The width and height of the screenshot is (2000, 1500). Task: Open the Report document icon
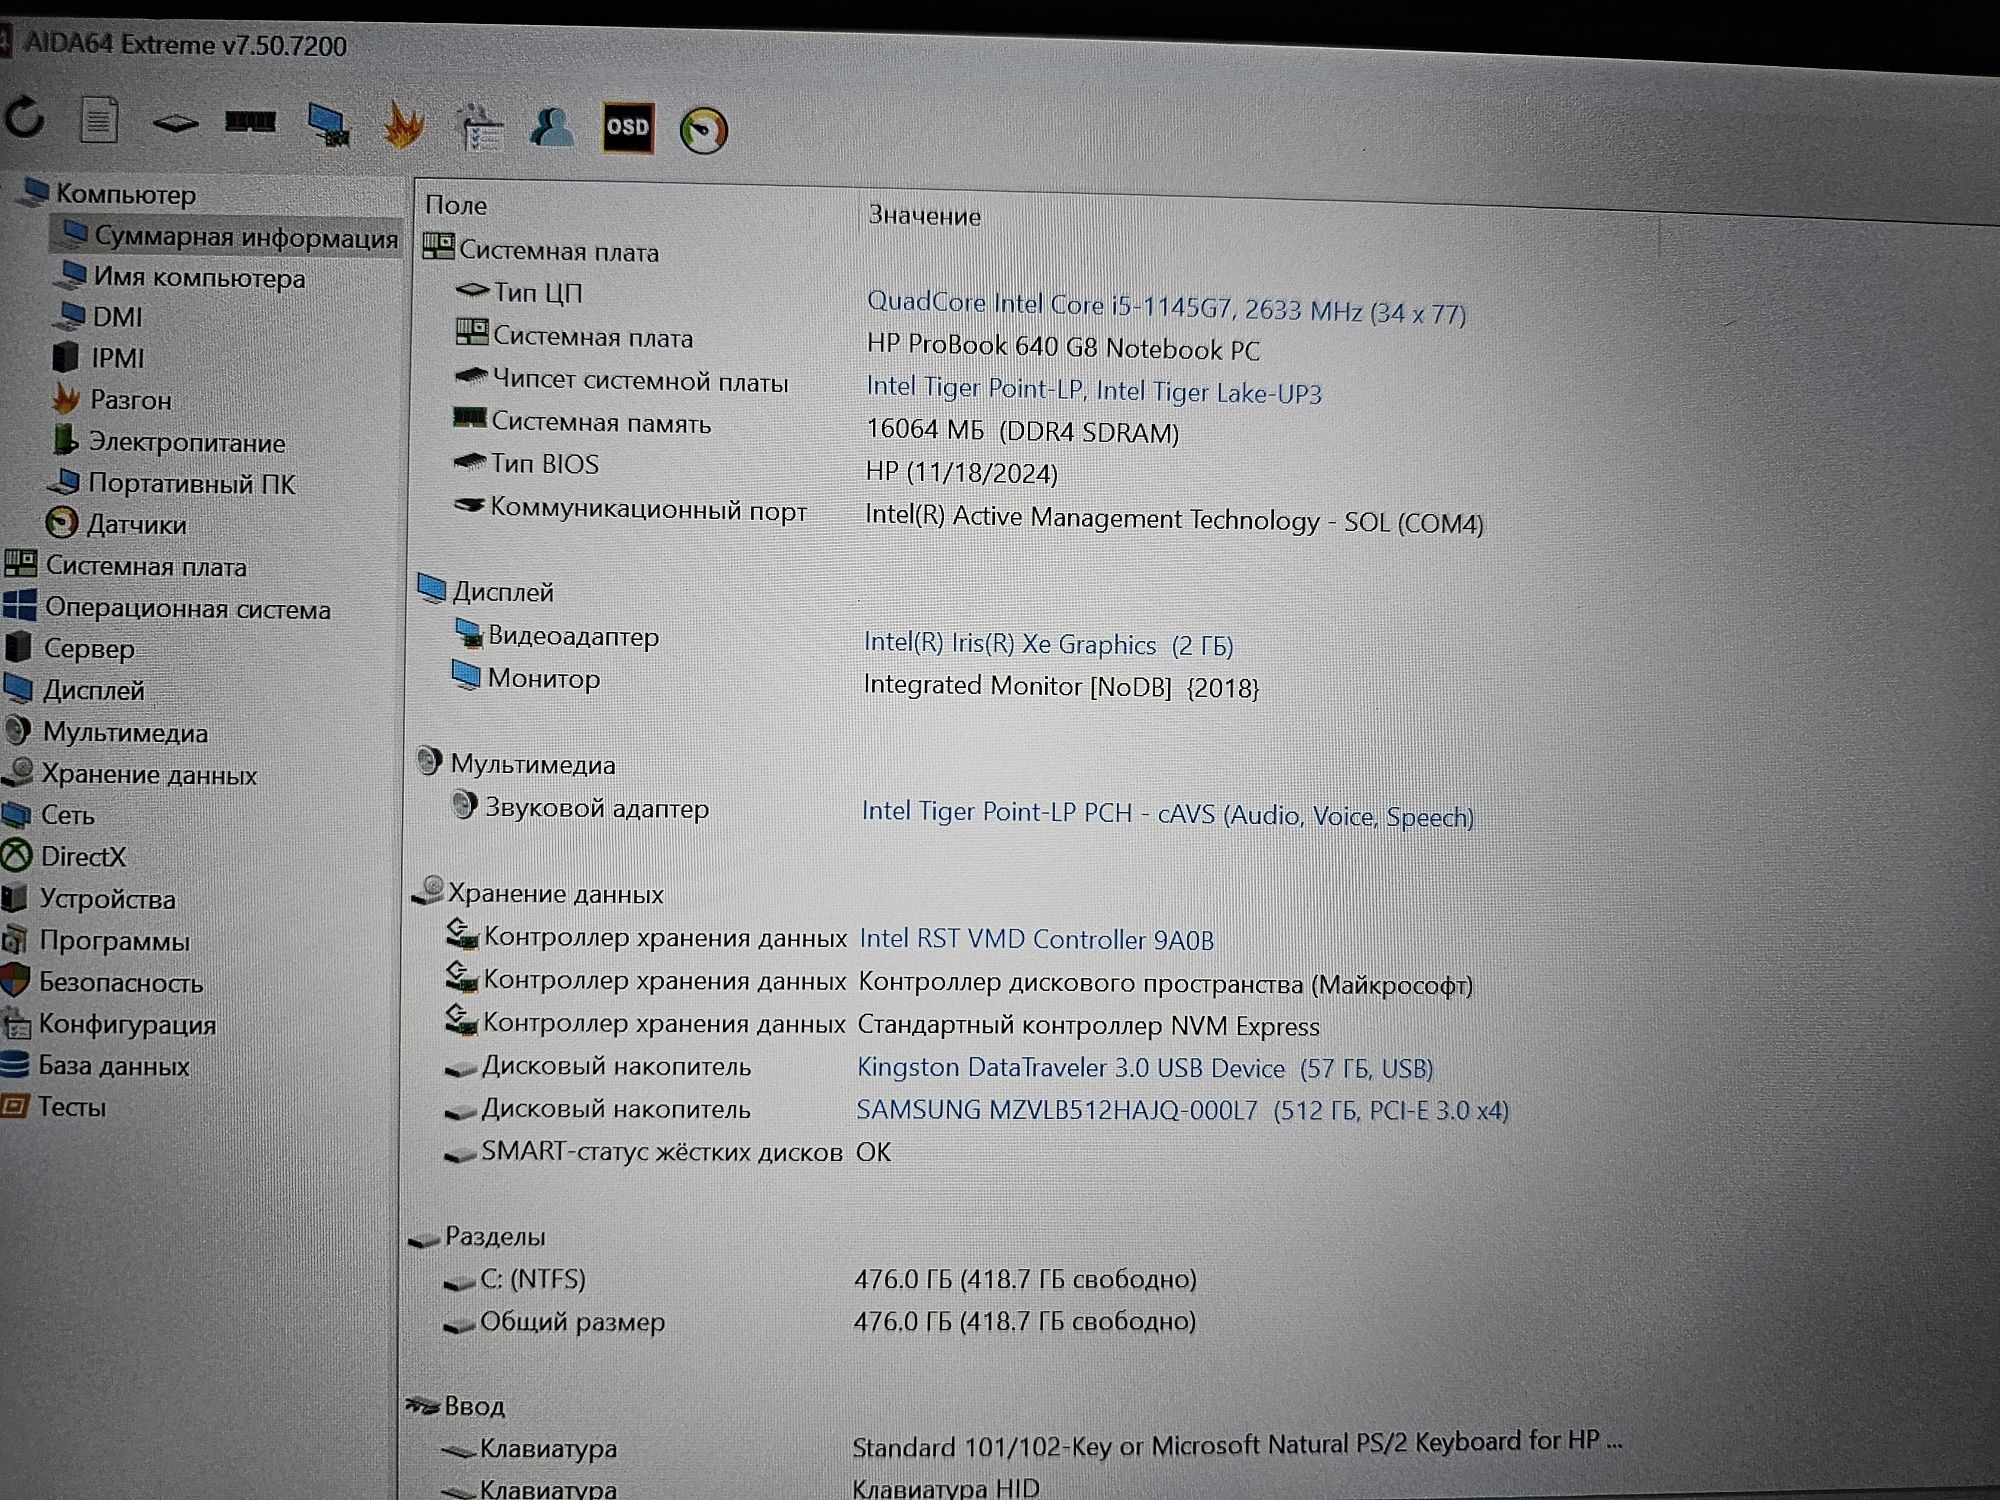click(x=99, y=121)
